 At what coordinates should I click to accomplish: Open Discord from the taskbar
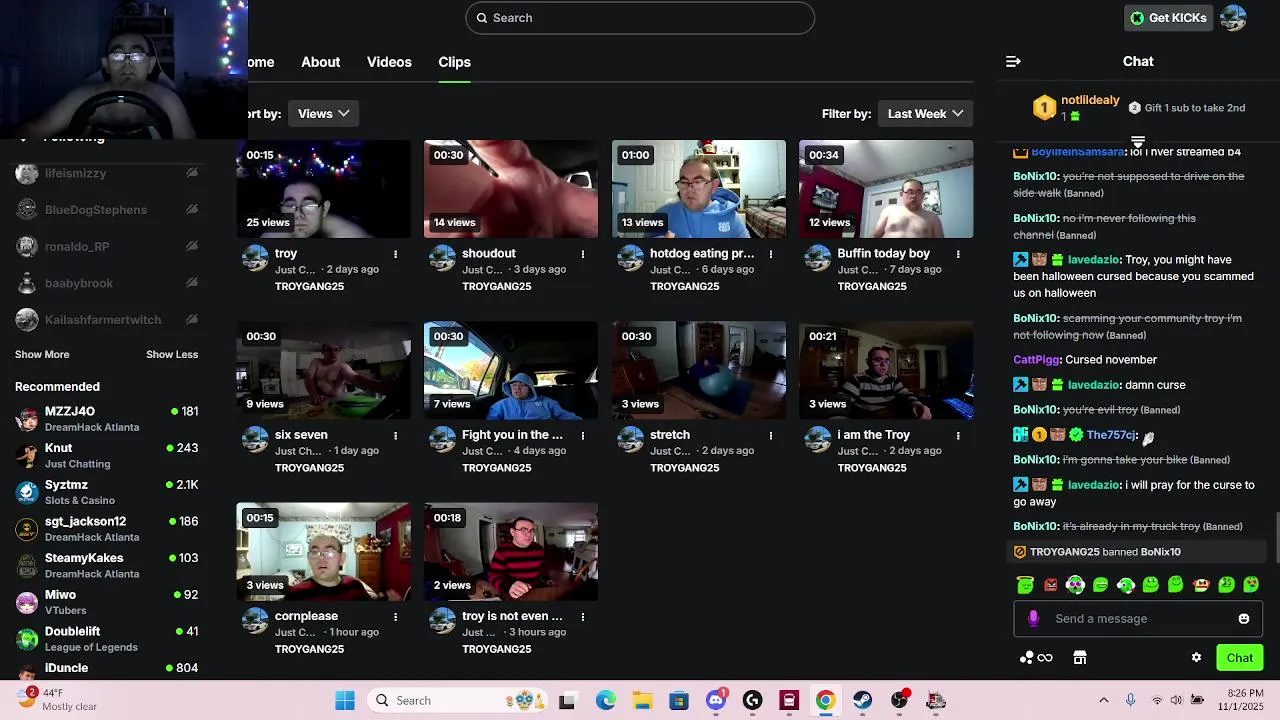tap(716, 700)
